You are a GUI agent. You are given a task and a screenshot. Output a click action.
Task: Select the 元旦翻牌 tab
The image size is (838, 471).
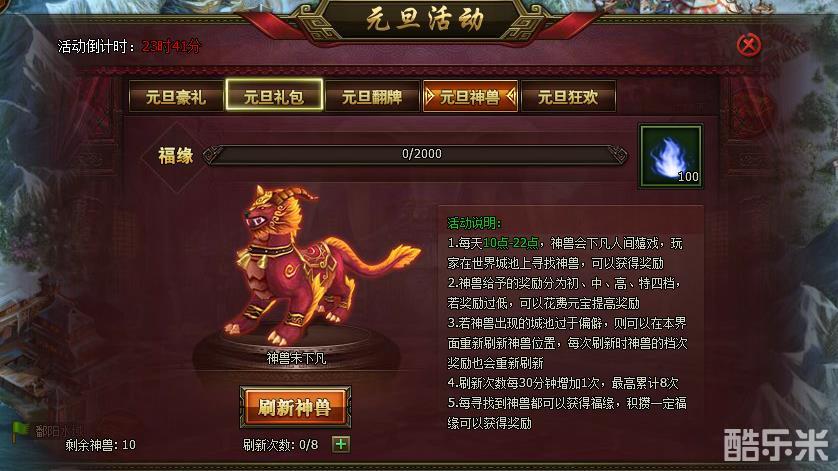point(372,97)
